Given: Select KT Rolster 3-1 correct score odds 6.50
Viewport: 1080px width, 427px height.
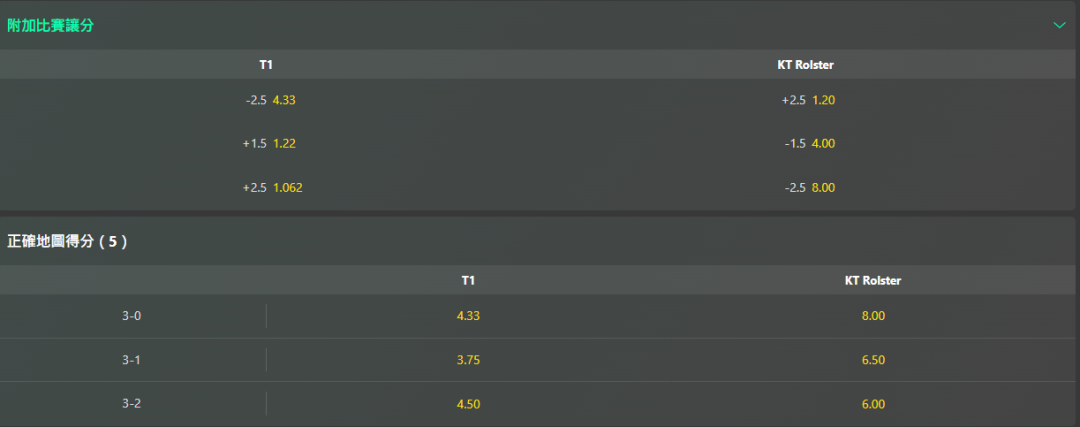Looking at the screenshot, I should click(x=873, y=360).
